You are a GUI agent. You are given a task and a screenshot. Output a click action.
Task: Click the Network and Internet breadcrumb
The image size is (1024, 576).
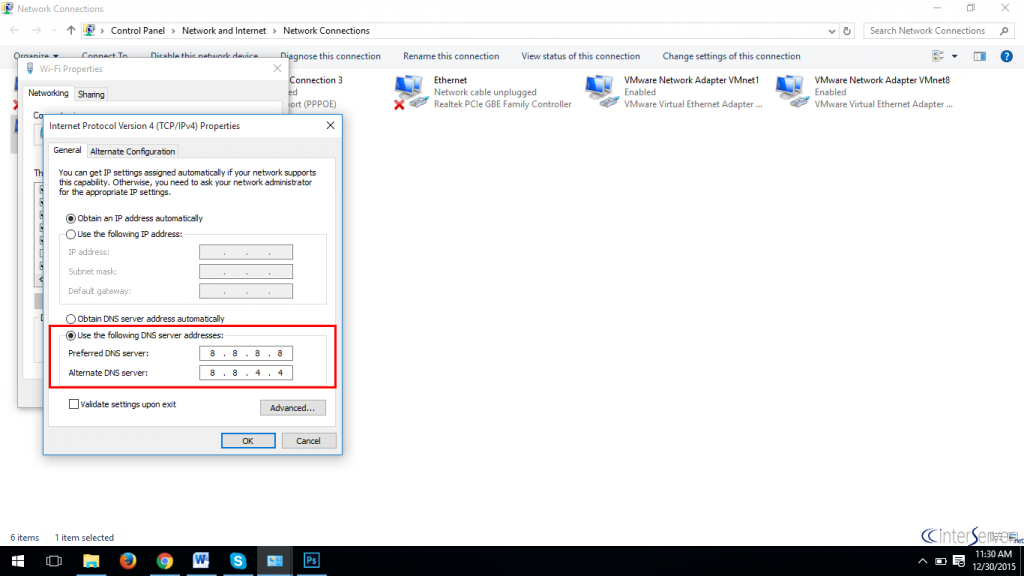point(224,31)
